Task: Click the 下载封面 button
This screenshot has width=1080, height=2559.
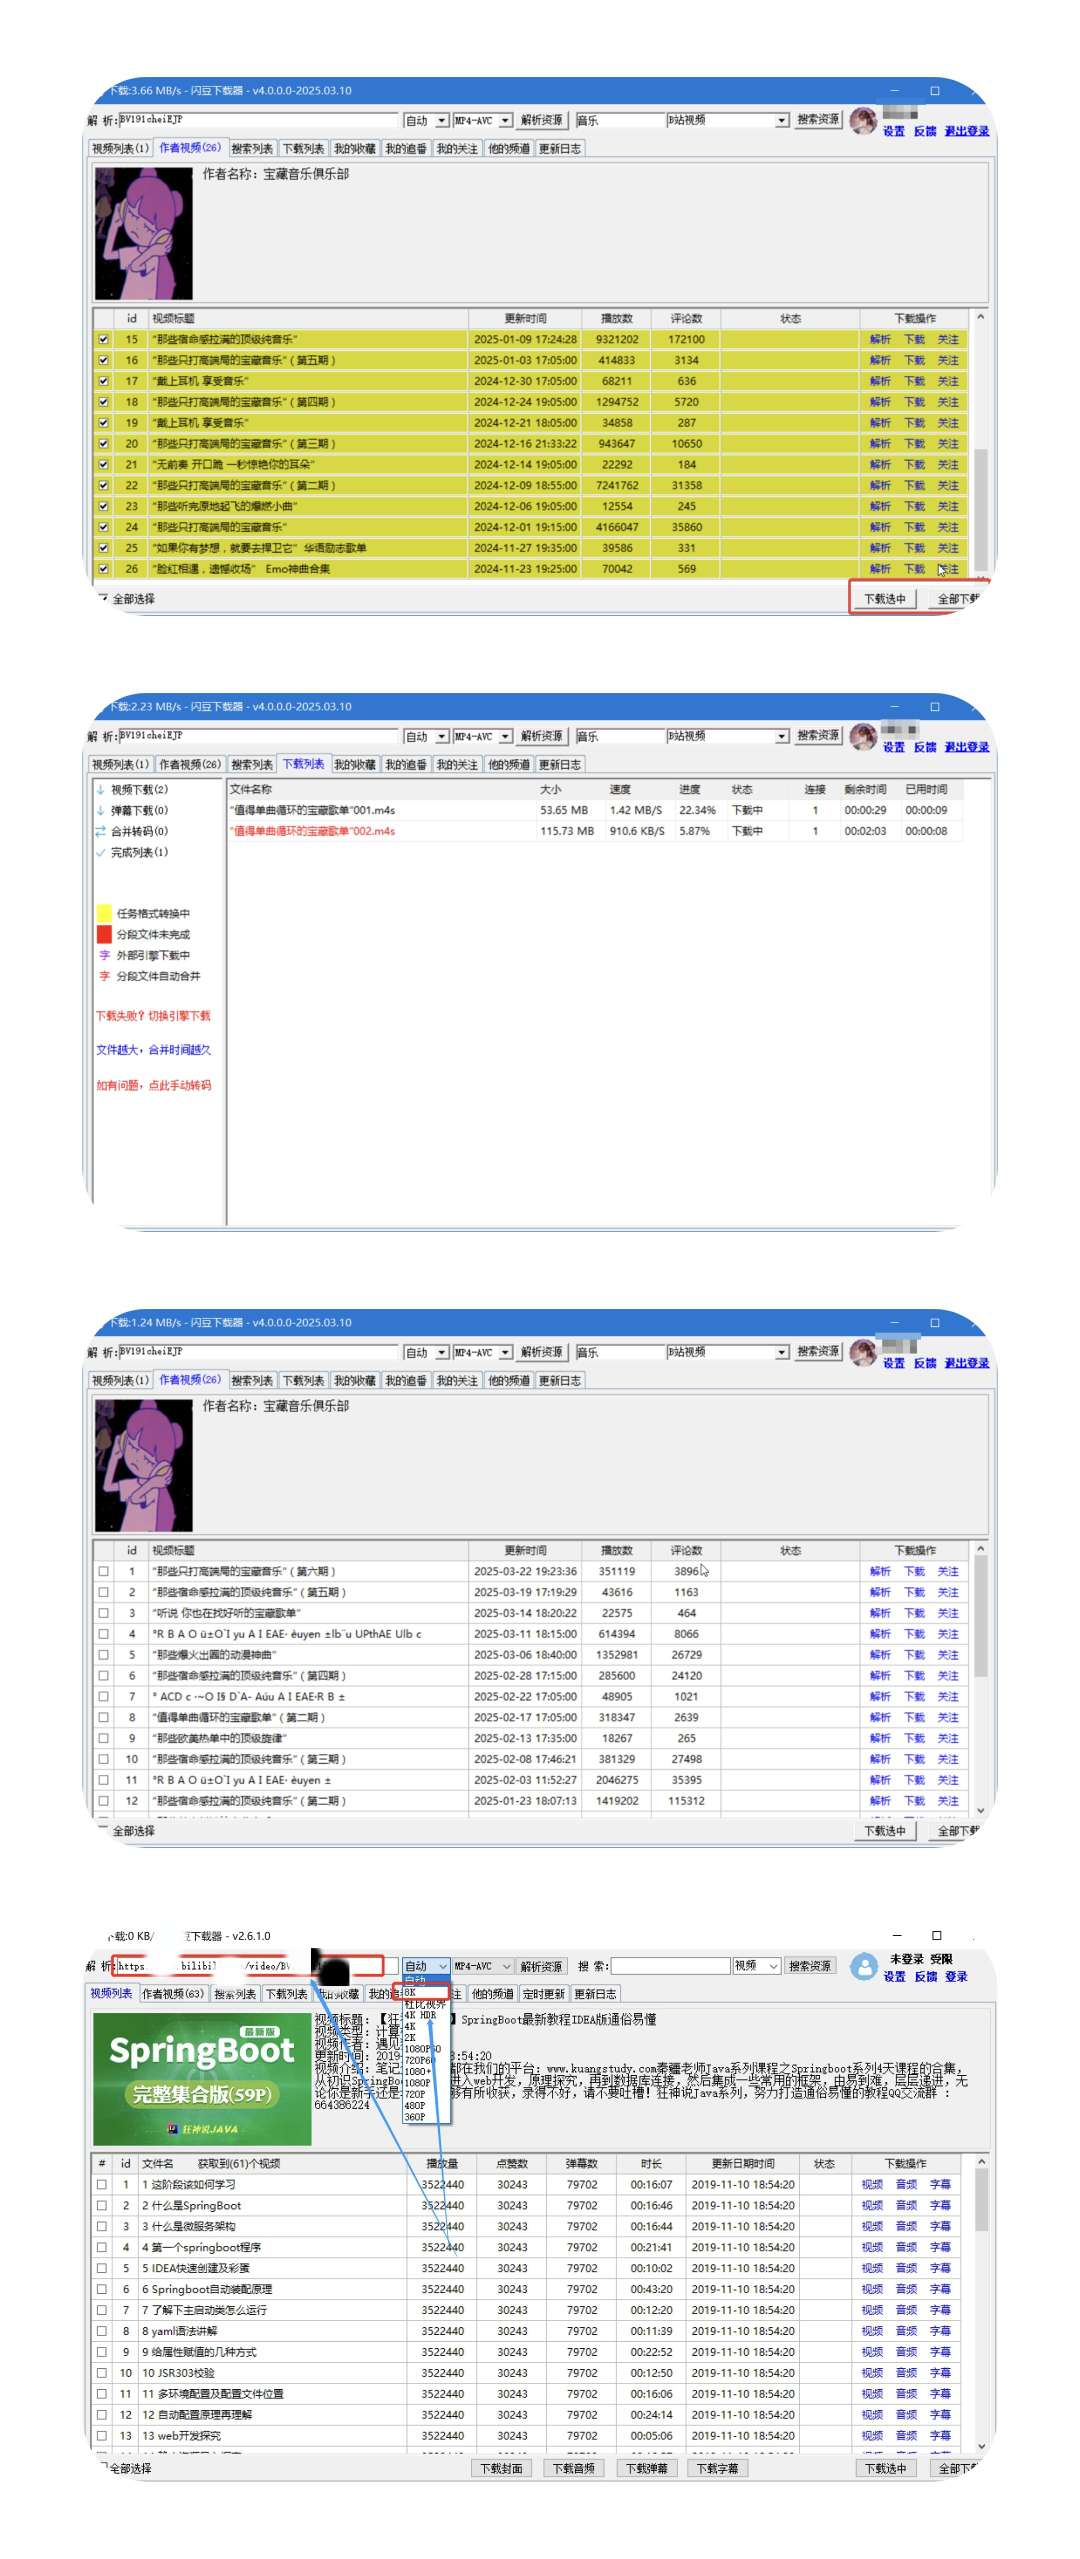Action: click(501, 2468)
